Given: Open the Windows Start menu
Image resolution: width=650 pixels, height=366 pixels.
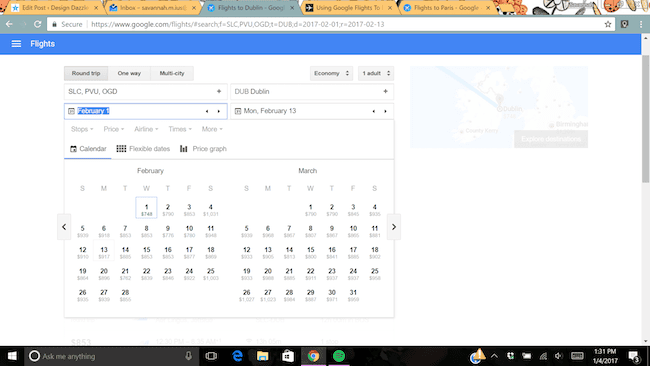Looking at the screenshot, I should [x=12, y=356].
